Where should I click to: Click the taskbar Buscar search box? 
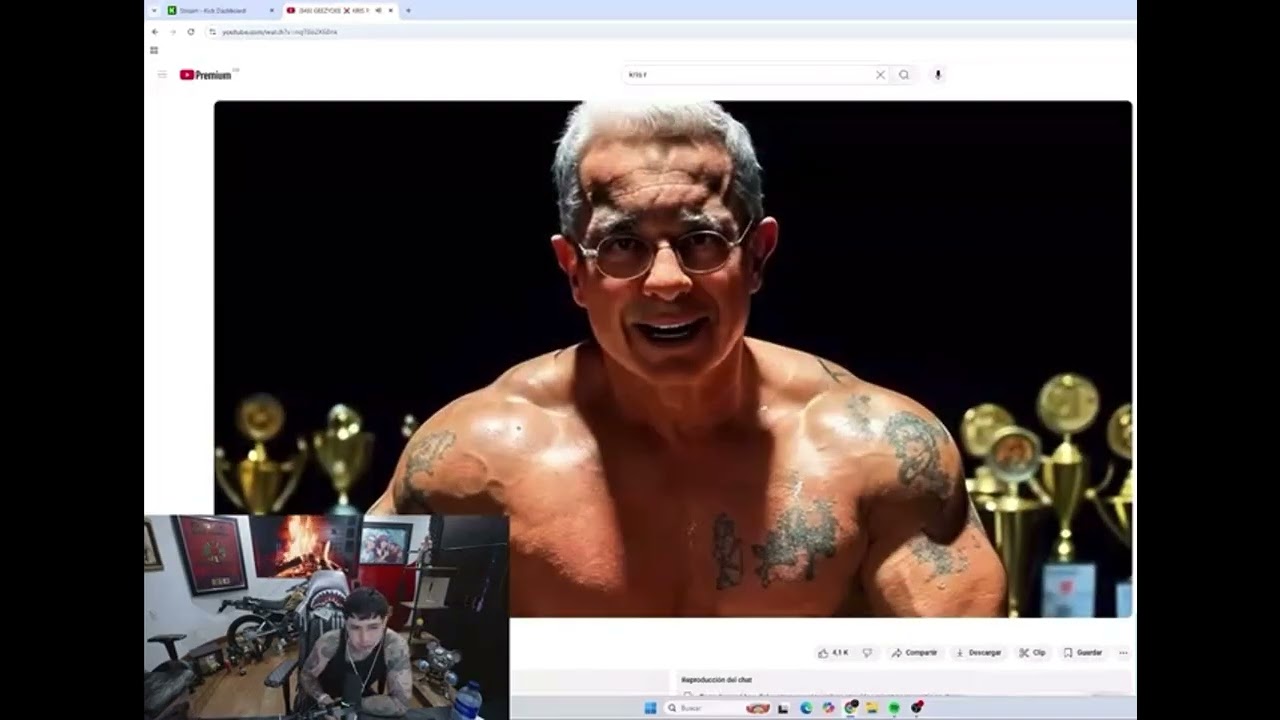pos(717,708)
